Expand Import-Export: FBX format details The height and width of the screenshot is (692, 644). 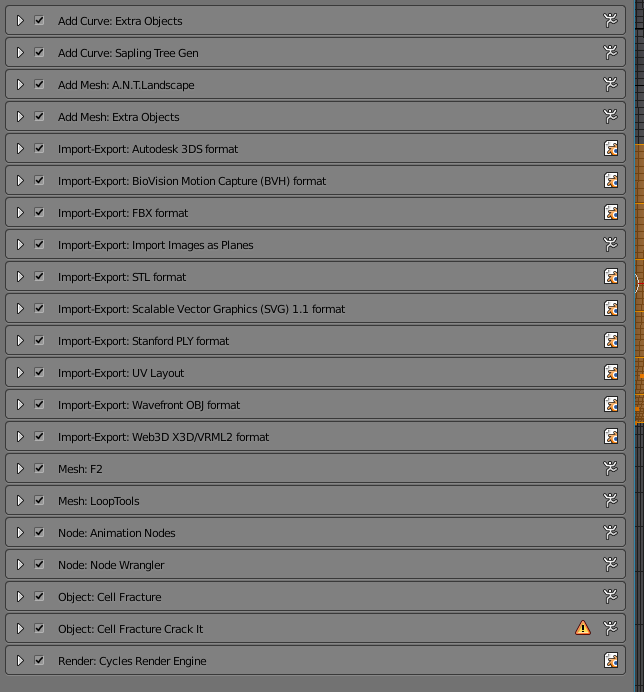click(20, 212)
